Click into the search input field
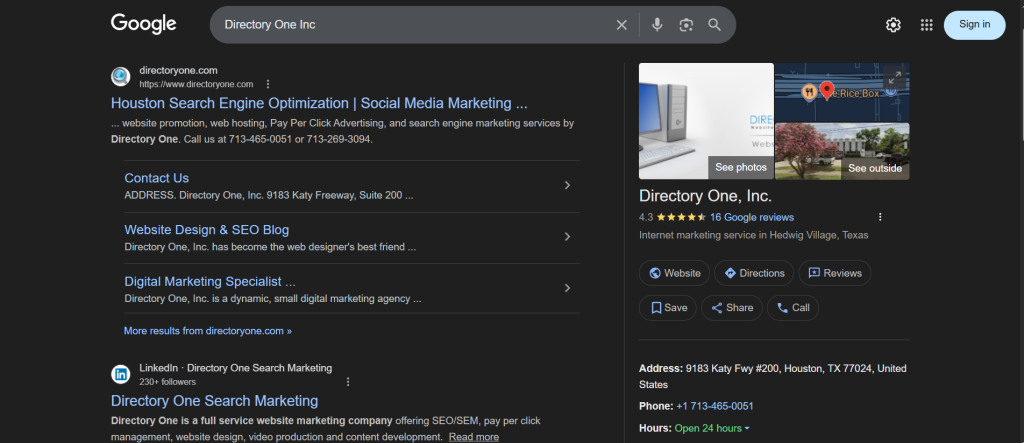The height and width of the screenshot is (443, 1024). (410, 25)
